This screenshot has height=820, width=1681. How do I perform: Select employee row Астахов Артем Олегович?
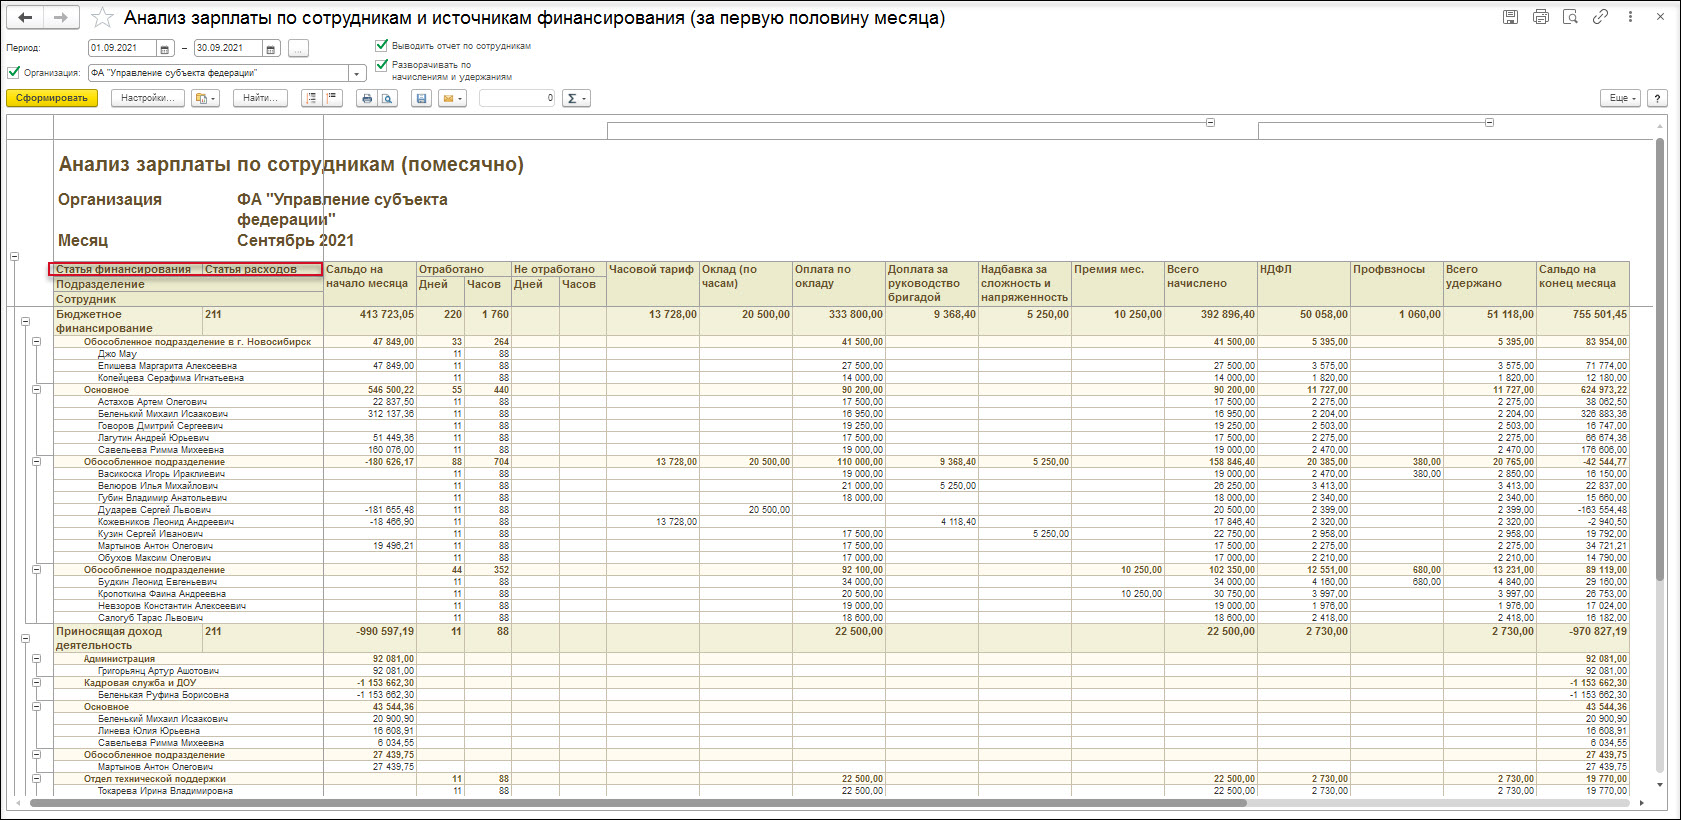[x=152, y=402]
